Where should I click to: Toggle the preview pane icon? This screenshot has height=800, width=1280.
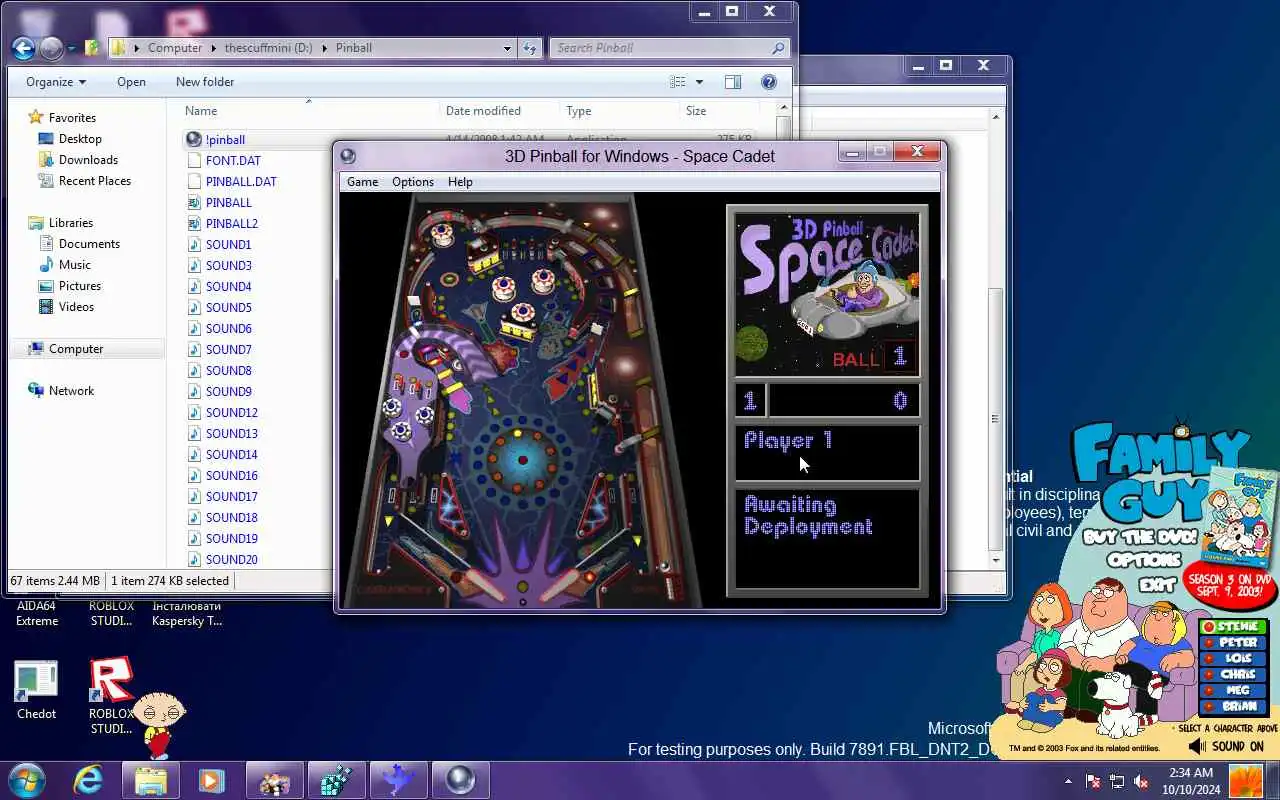point(733,82)
